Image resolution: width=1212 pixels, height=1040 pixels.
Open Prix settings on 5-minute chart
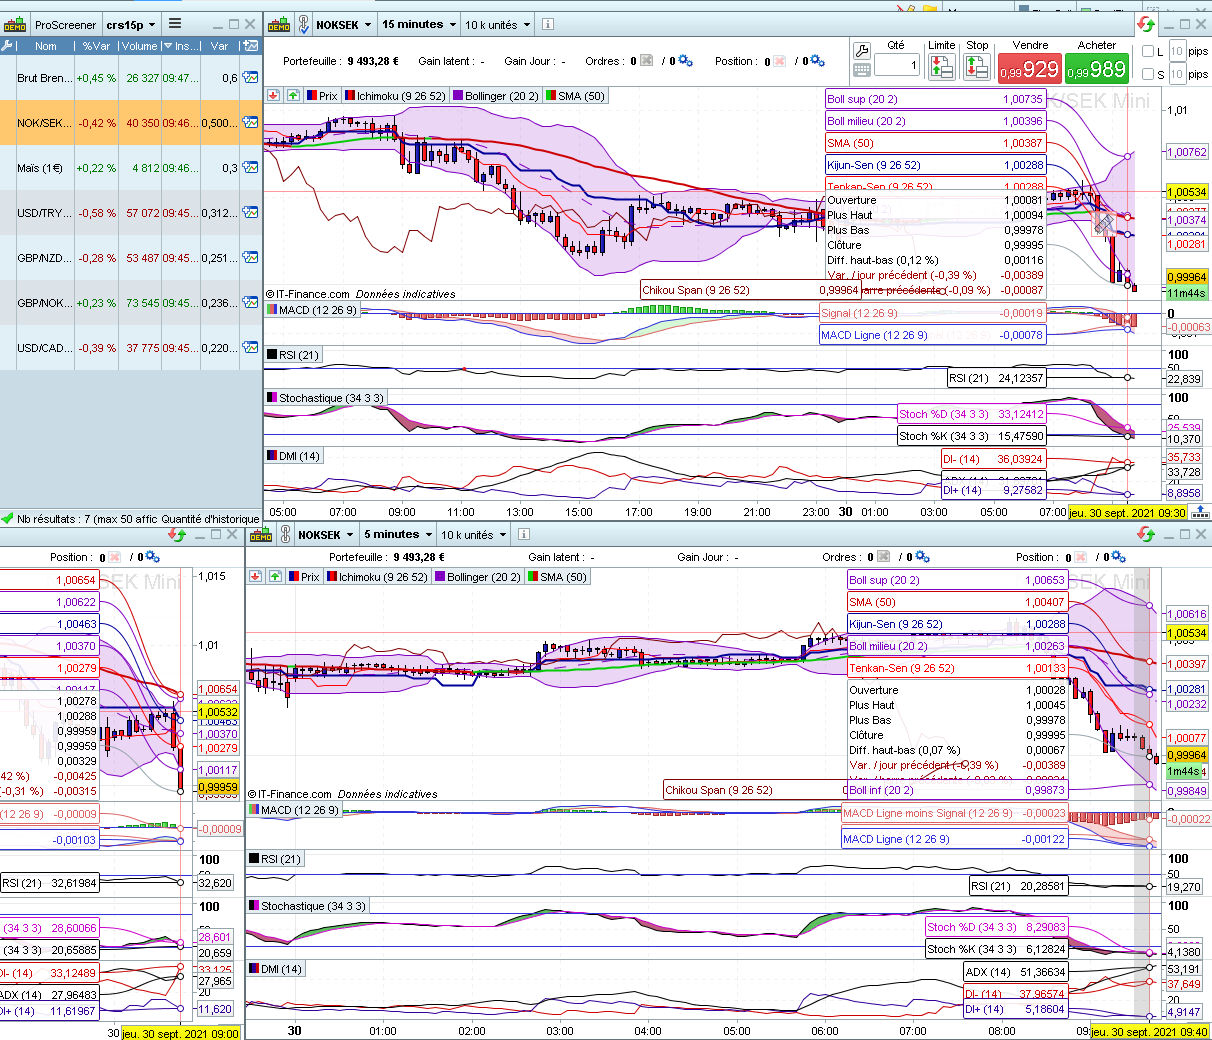click(303, 577)
